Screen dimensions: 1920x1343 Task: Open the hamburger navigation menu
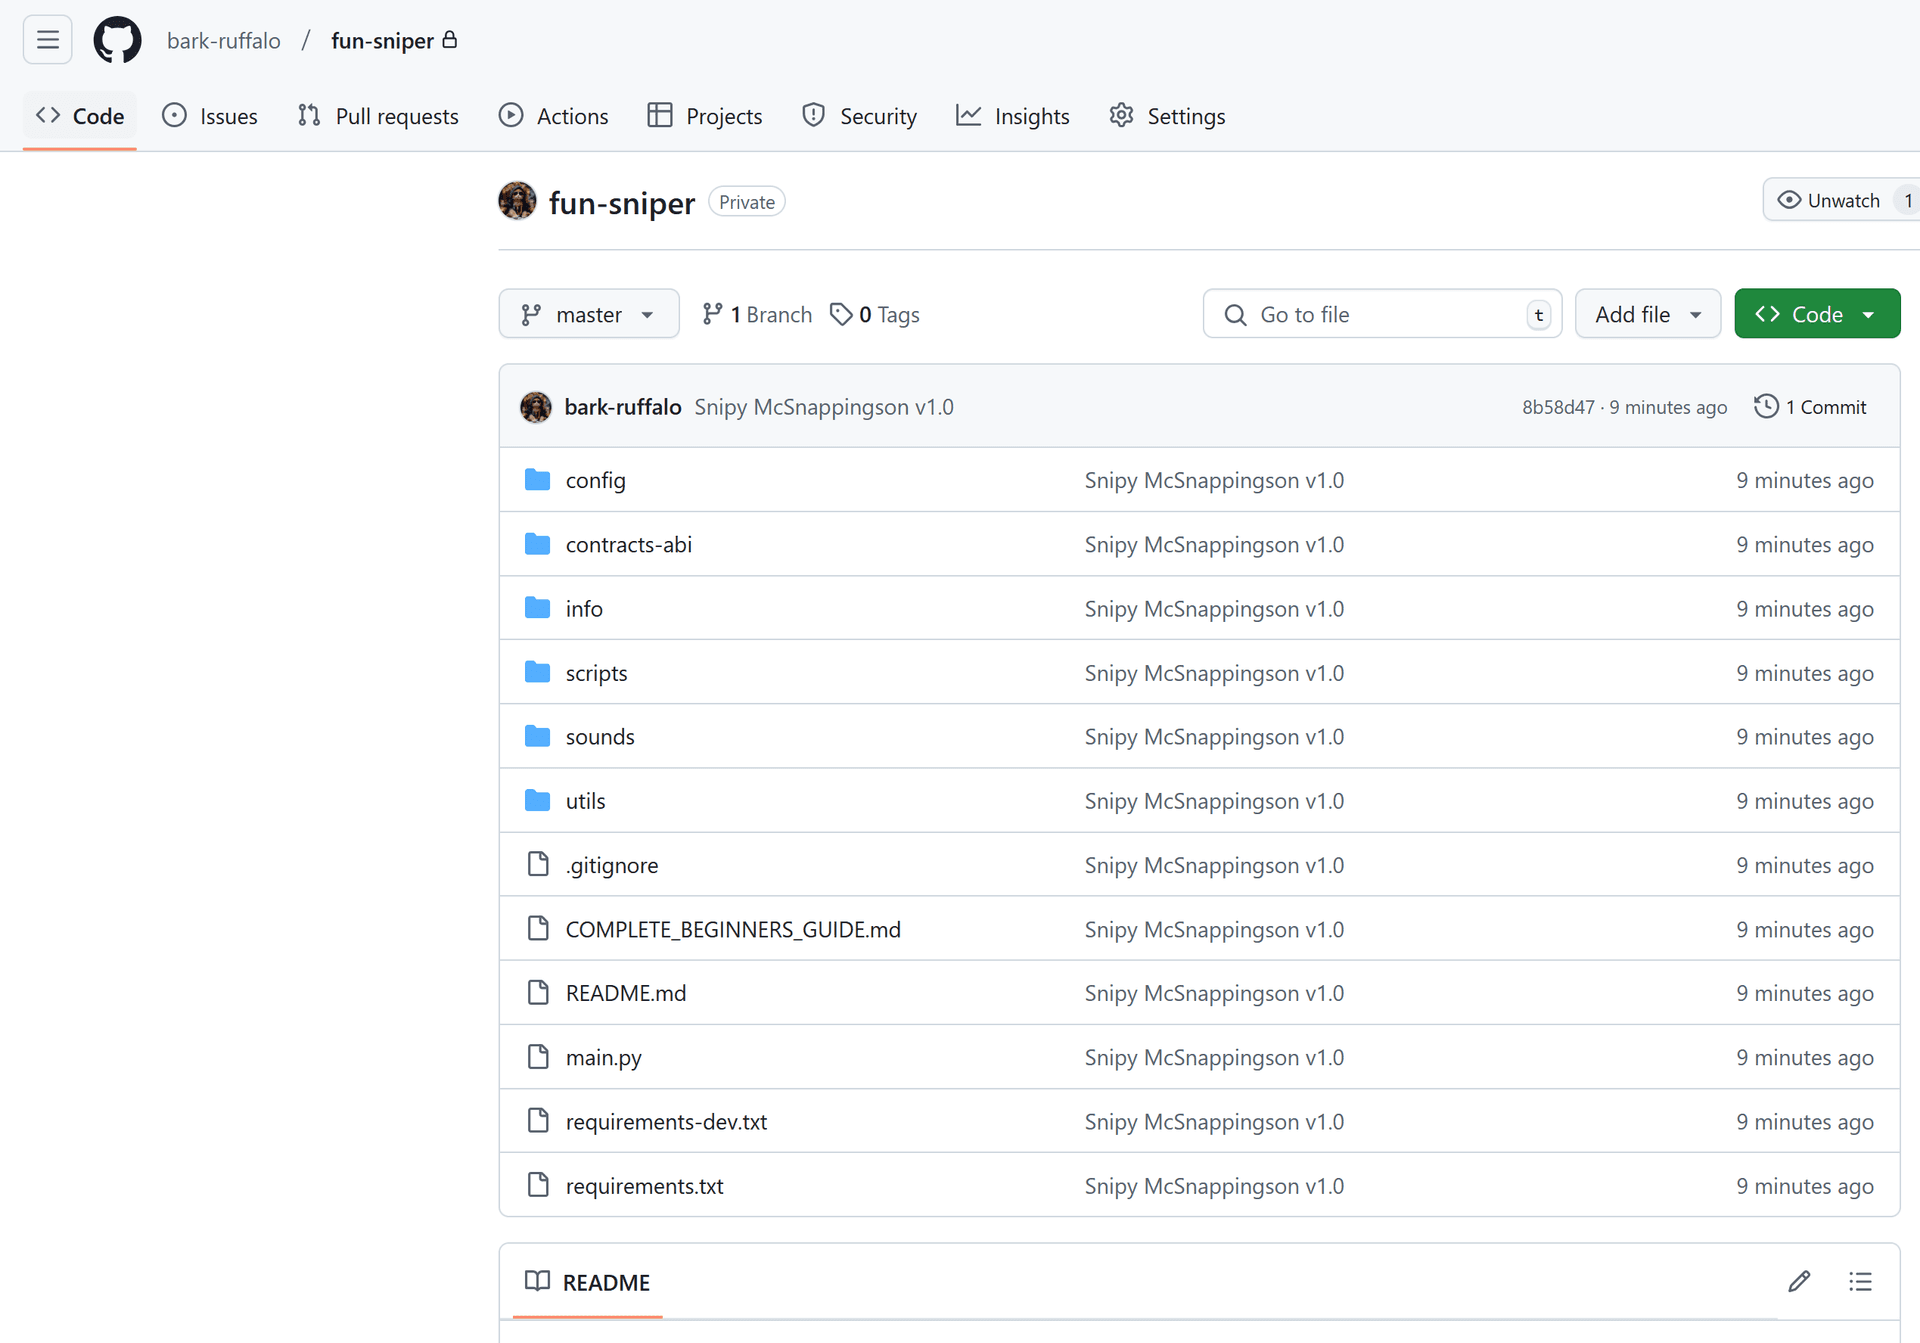point(47,40)
